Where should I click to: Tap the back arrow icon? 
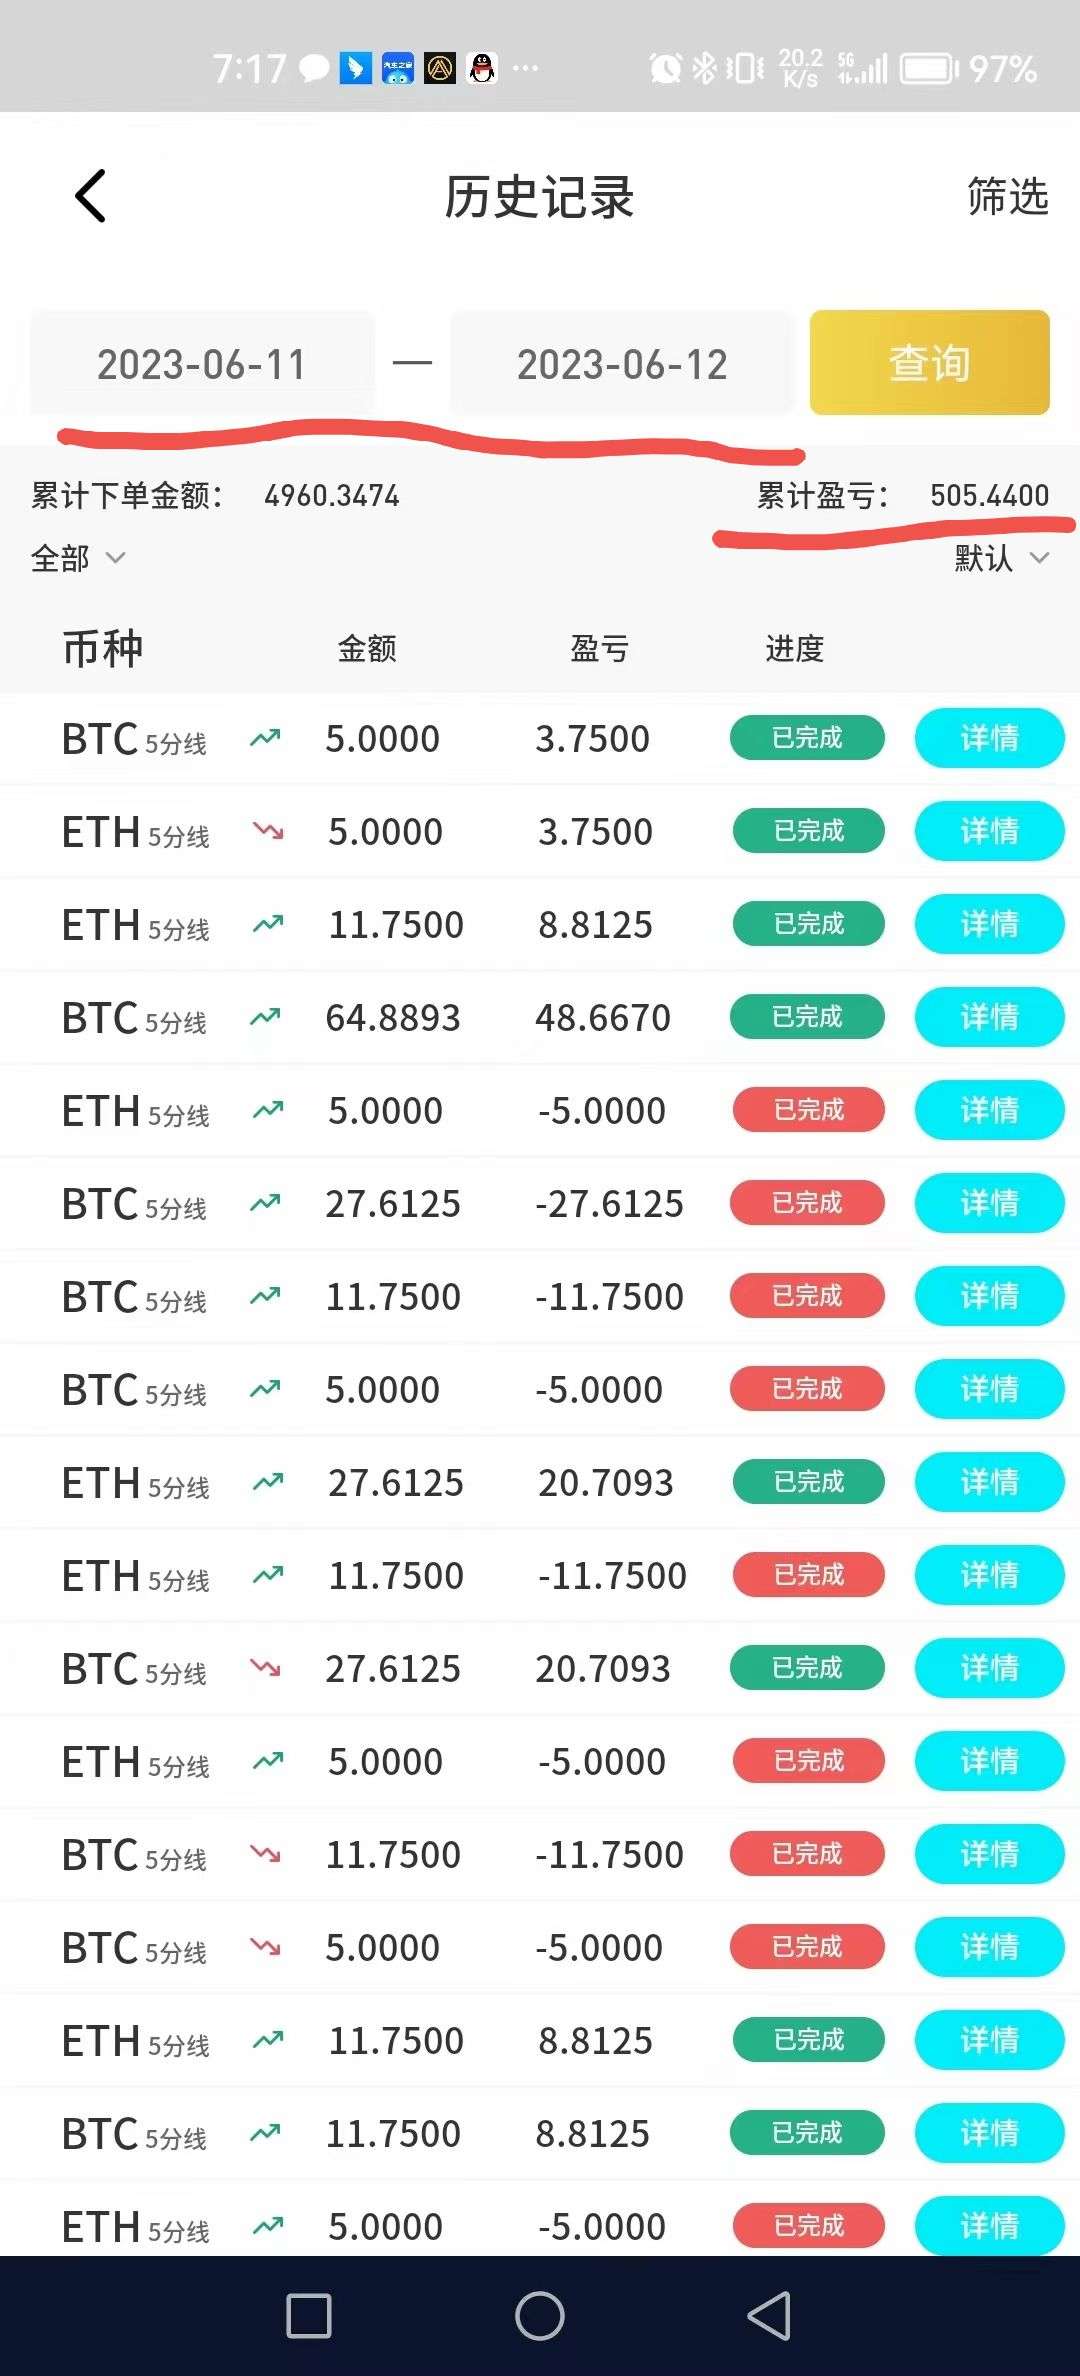(90, 196)
